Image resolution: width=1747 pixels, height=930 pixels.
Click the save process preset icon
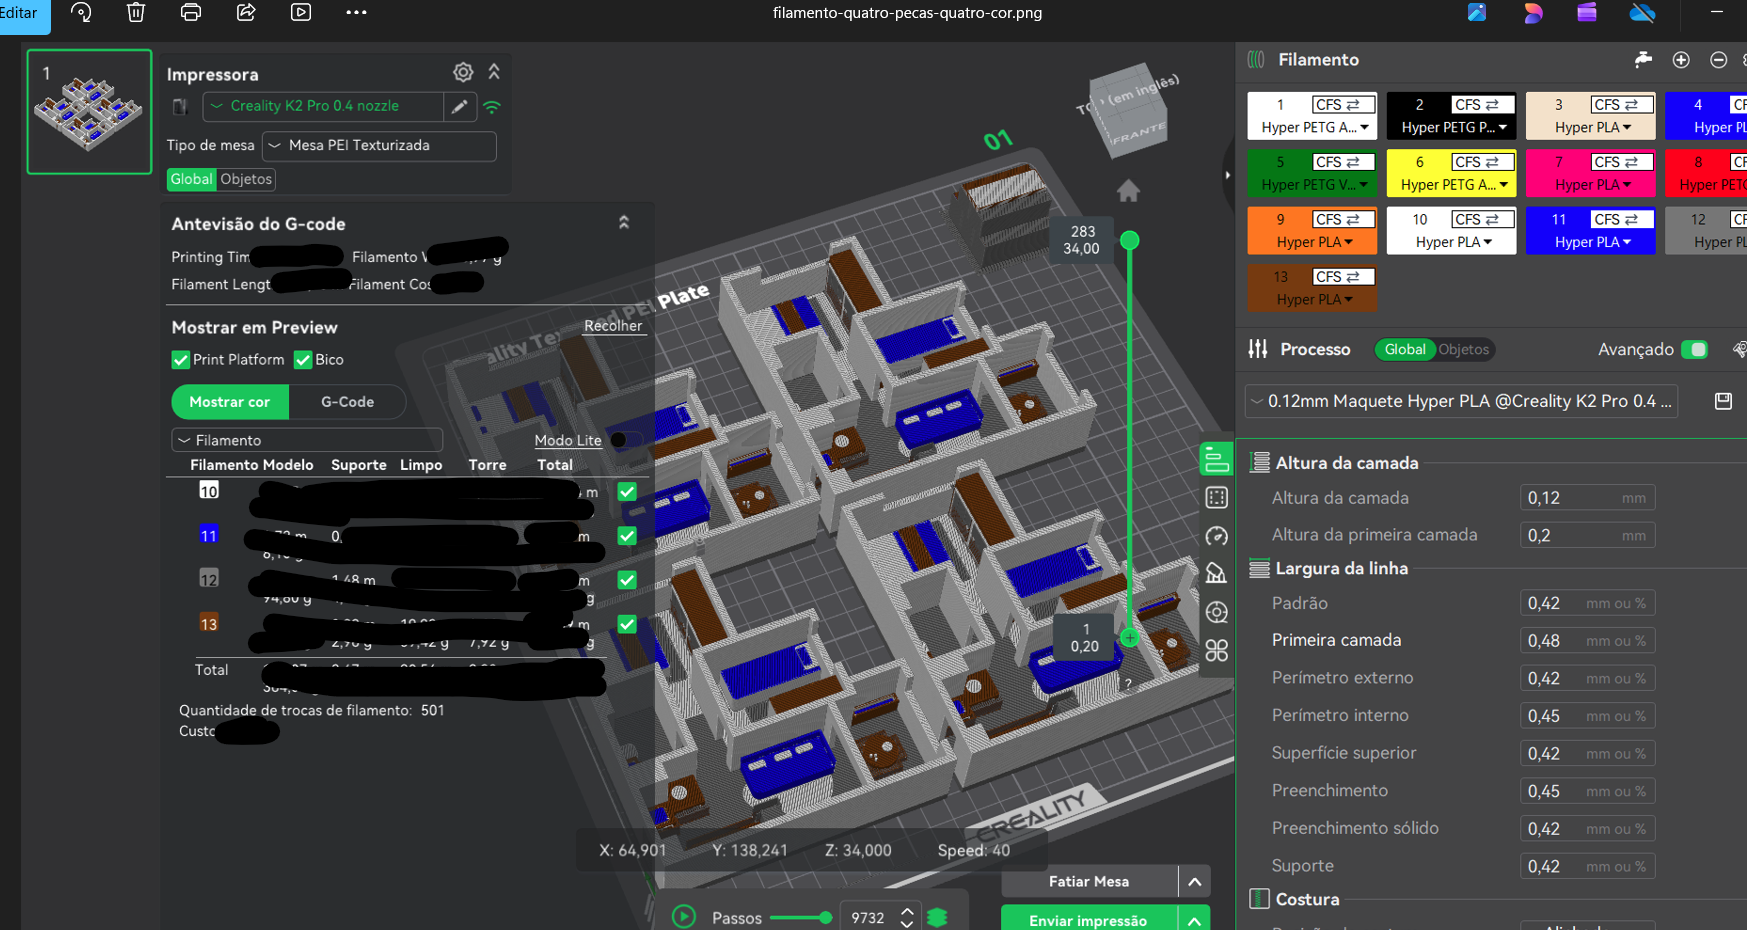pyautogui.click(x=1723, y=401)
